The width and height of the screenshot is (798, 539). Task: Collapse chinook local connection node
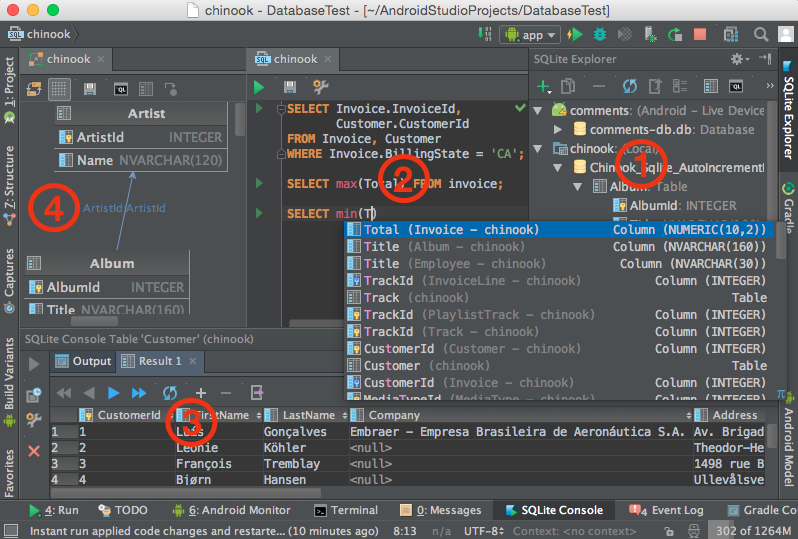(x=537, y=149)
